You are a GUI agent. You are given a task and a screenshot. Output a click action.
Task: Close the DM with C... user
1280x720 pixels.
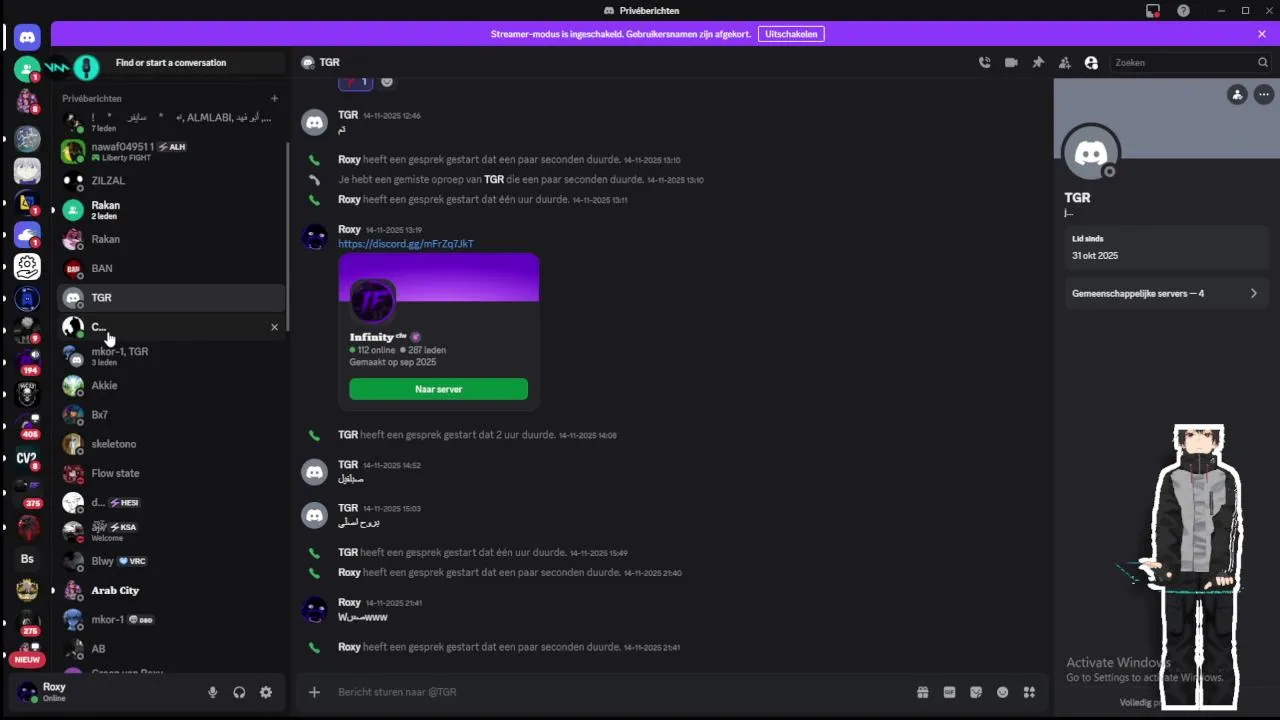[275, 327]
